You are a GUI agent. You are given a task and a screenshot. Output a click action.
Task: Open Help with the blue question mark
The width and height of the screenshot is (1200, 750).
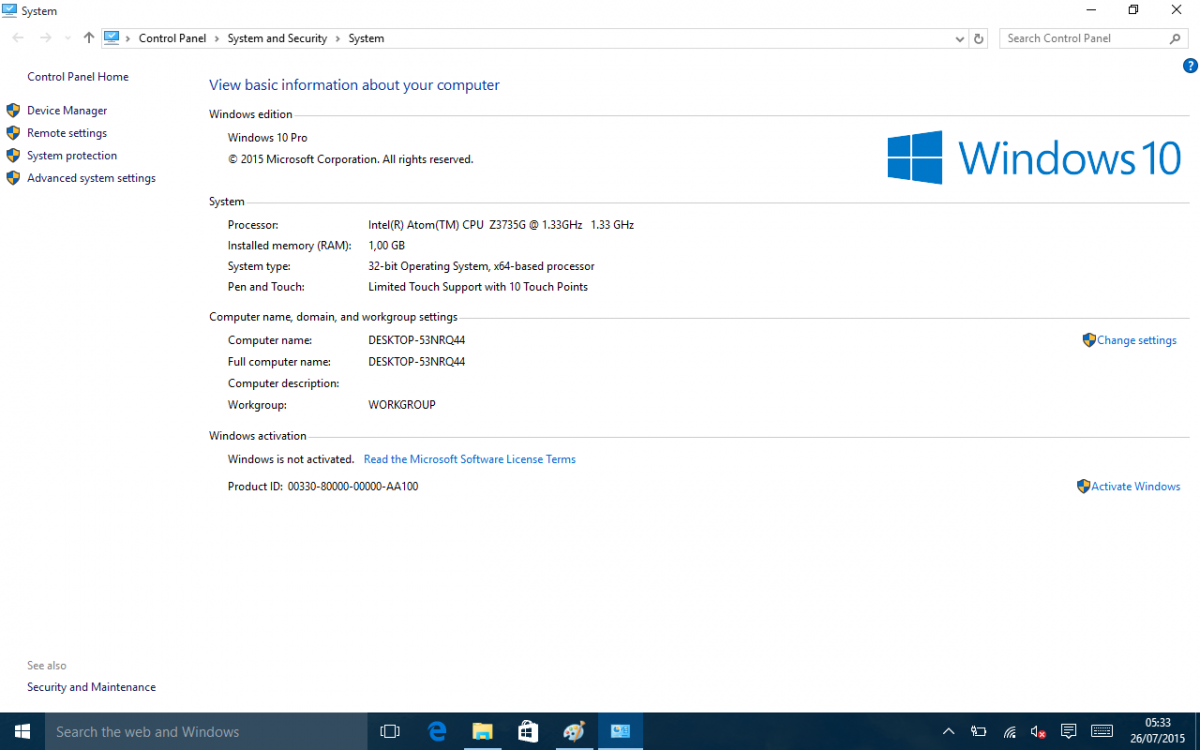click(x=1190, y=66)
